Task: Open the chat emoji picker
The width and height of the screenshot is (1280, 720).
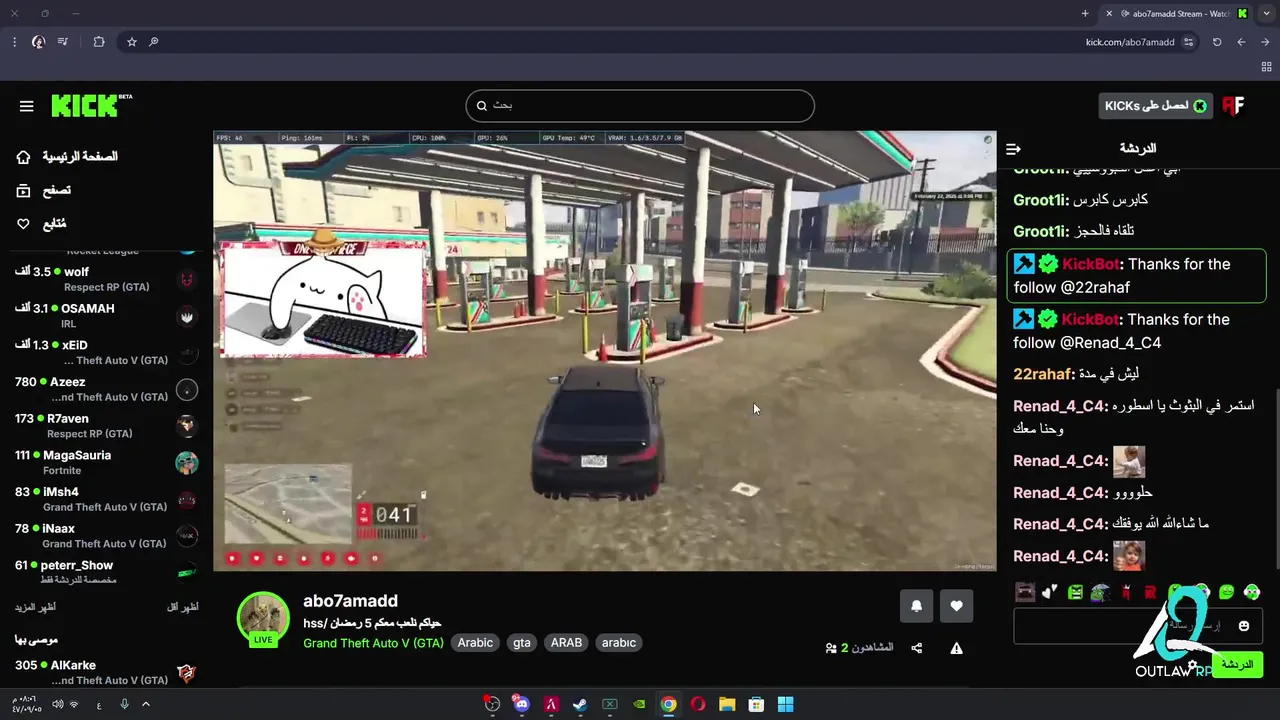Action: pyautogui.click(x=1244, y=626)
